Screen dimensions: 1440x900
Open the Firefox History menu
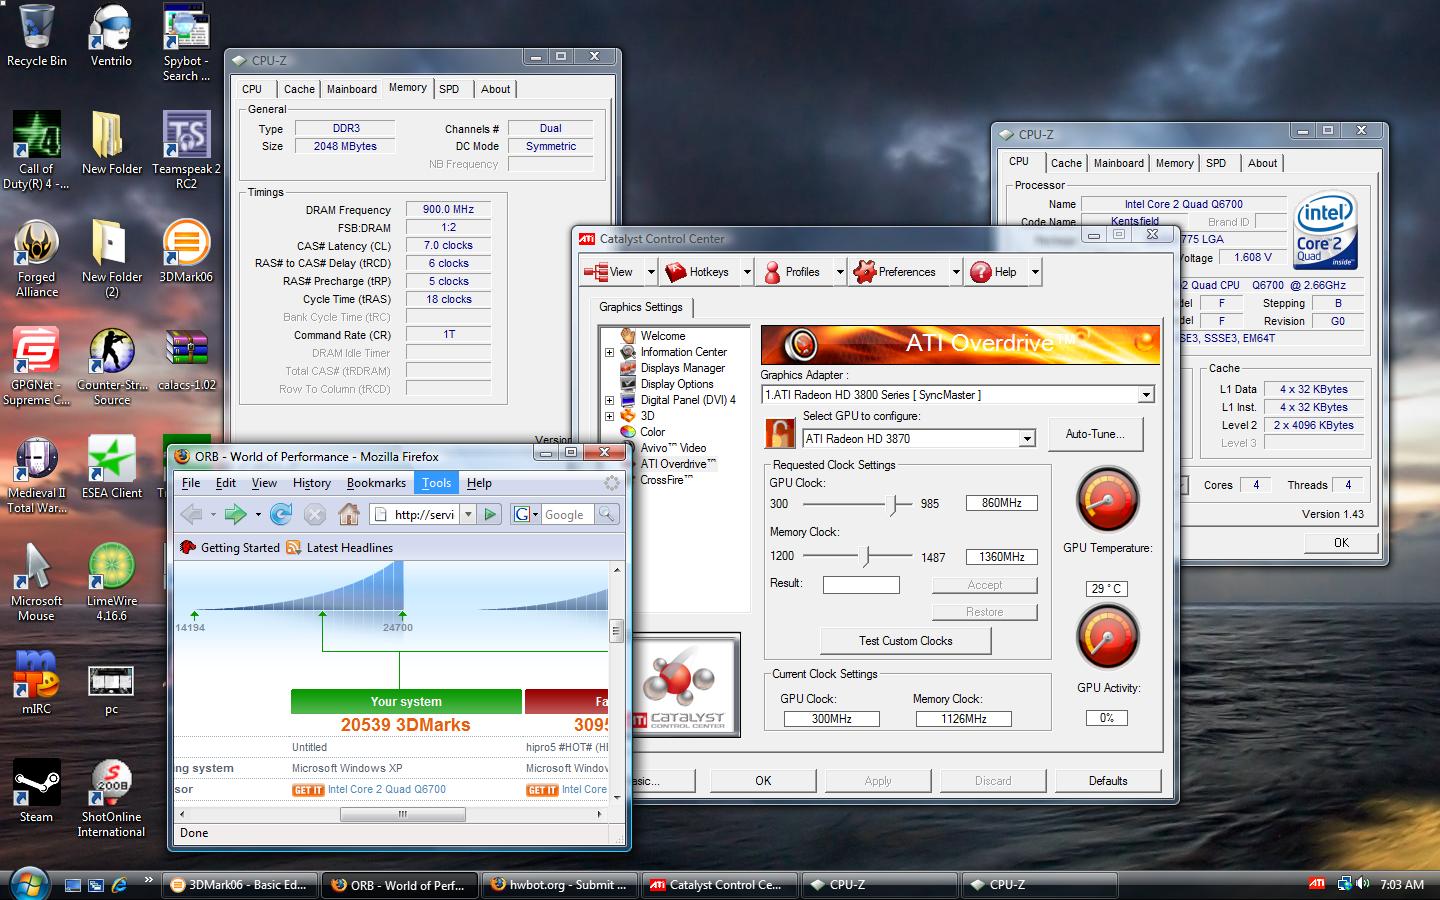pos(311,483)
